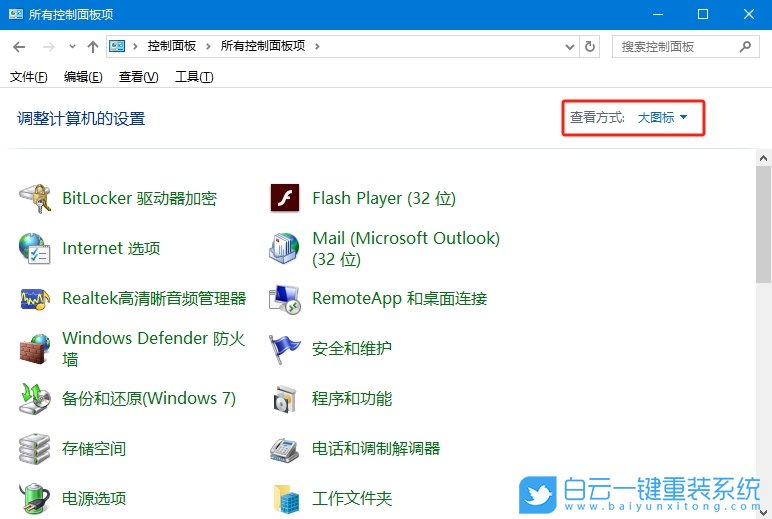Open RemoteApp 和桌面连接 link

400,298
